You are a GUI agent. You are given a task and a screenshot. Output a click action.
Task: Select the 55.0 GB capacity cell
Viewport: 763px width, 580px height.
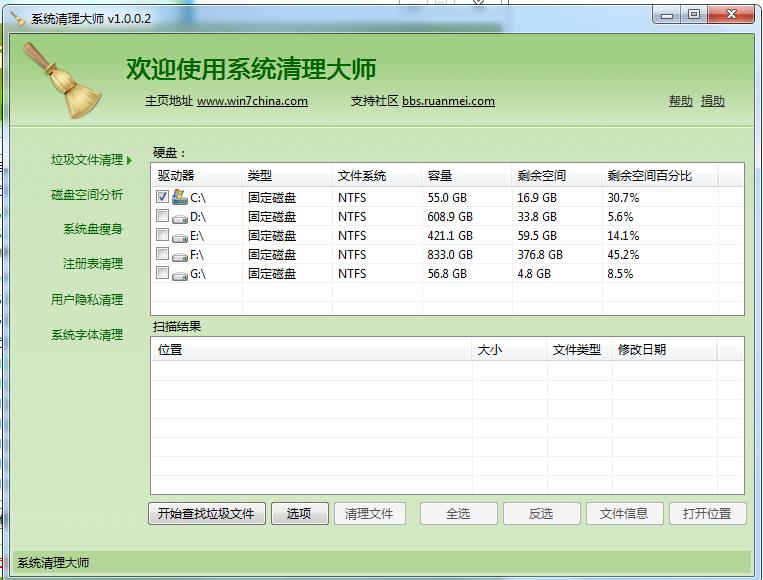pos(447,198)
